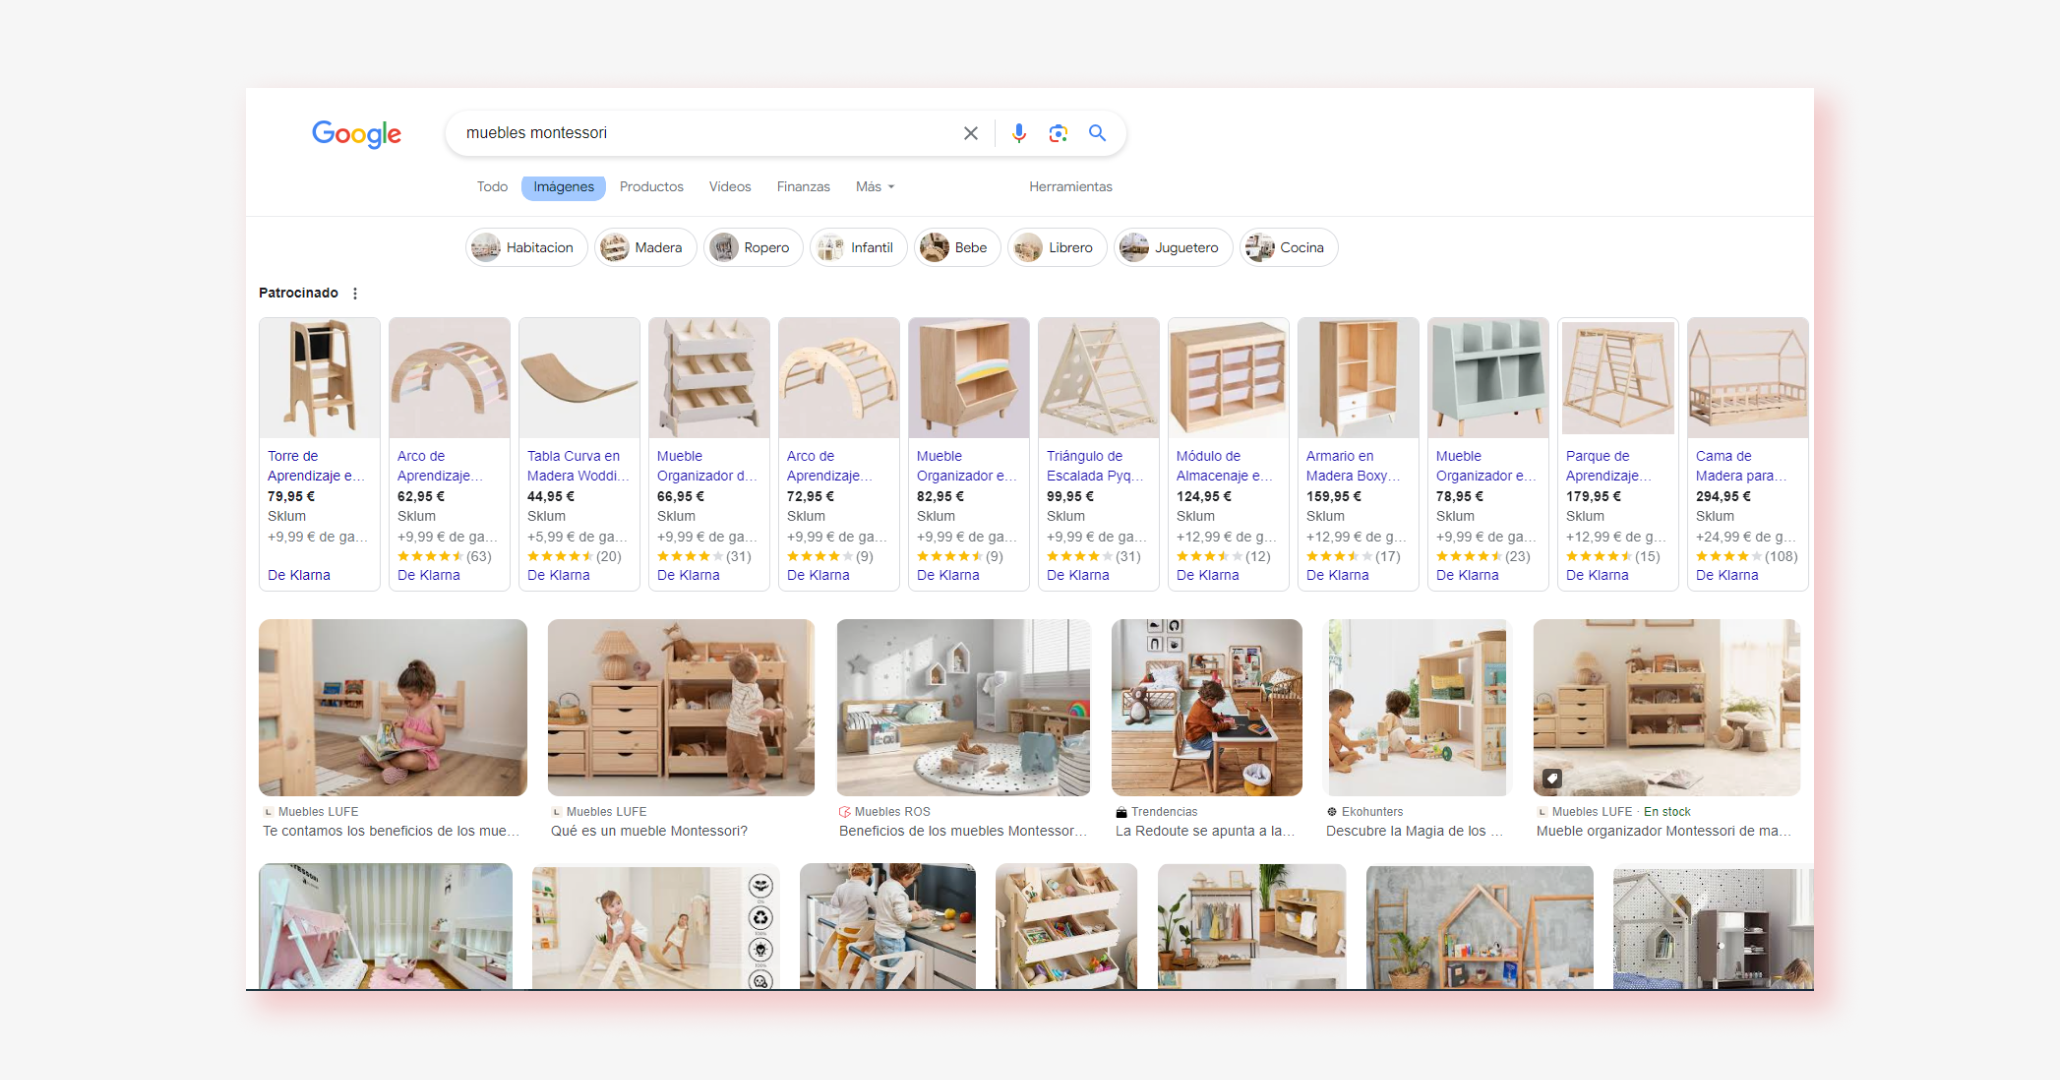
Task: Select the Habitacion suggestion chip
Action: [x=525, y=247]
